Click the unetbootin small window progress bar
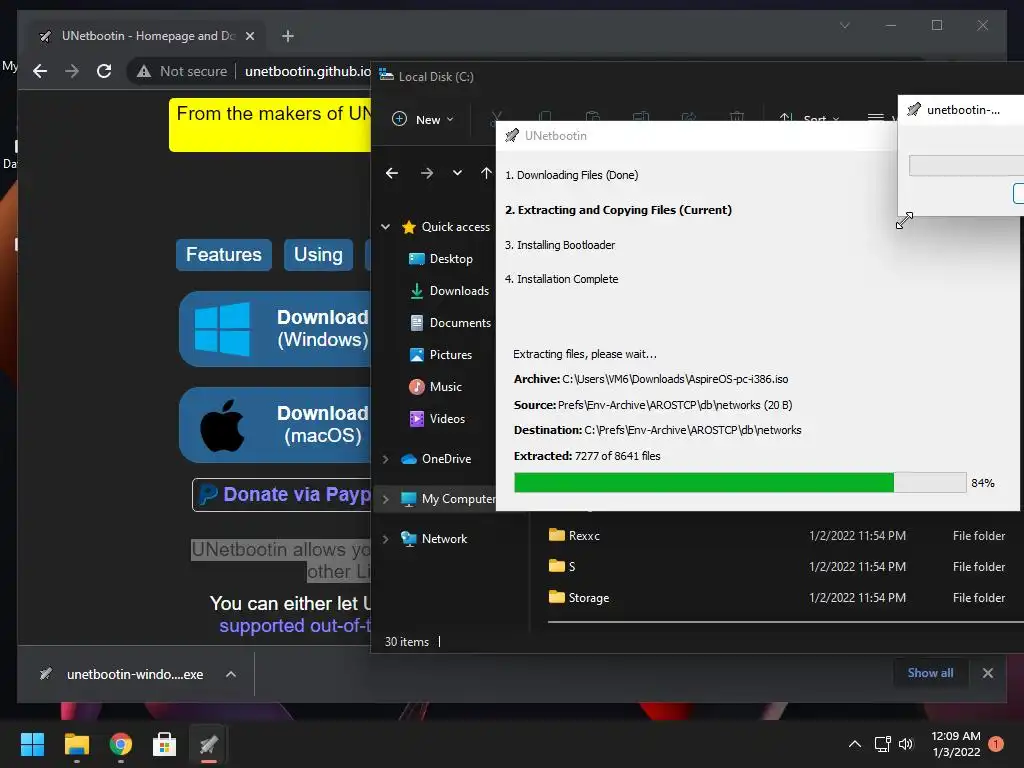The image size is (1024, 768). point(967,165)
